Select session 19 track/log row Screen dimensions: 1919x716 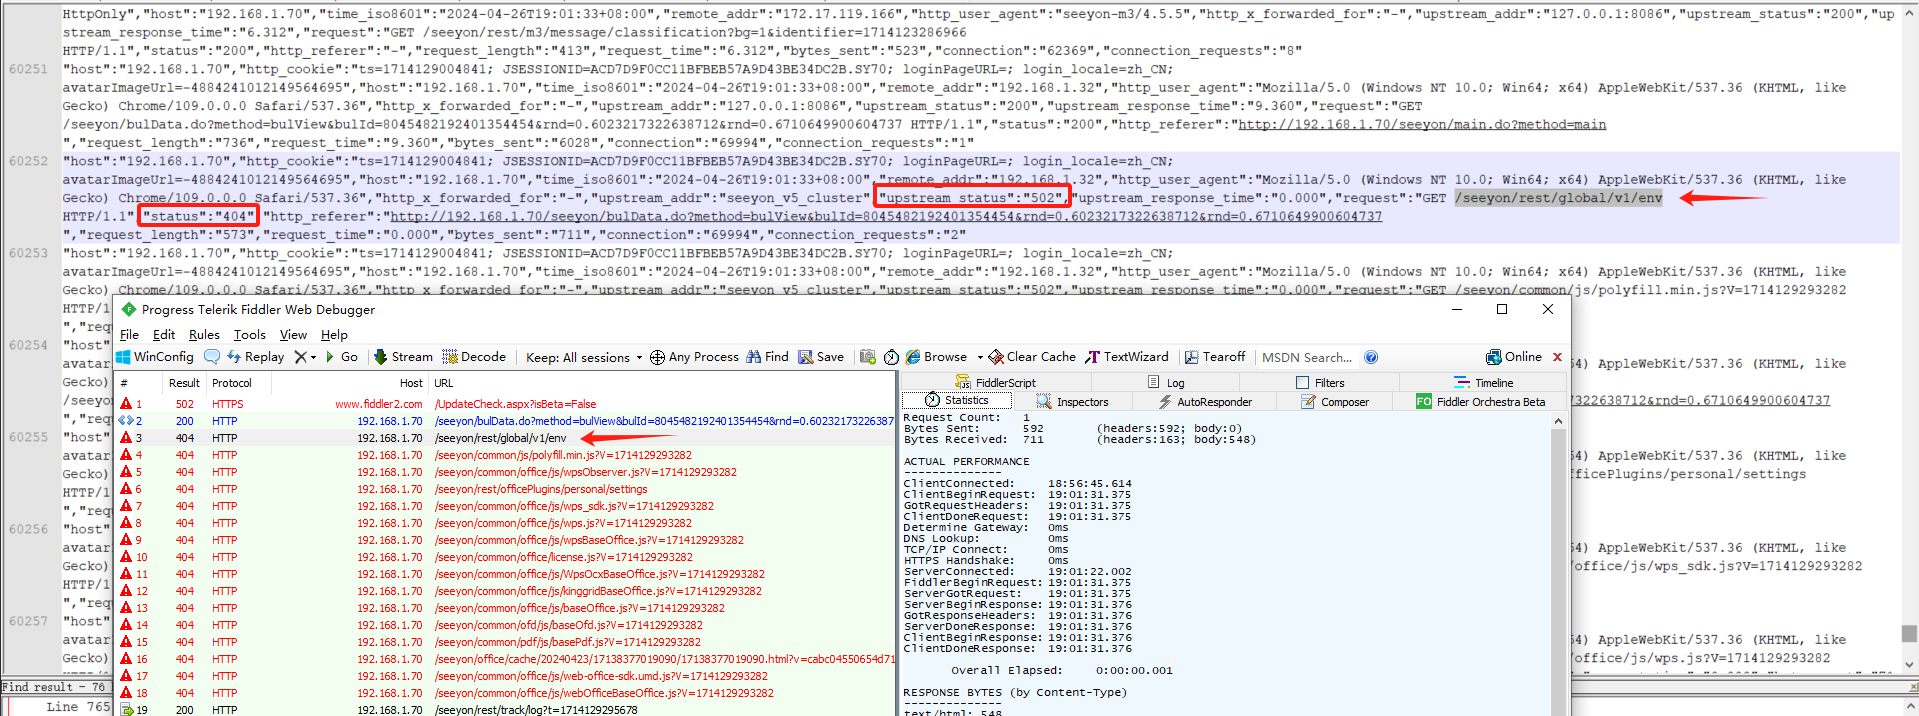[x=506, y=710]
